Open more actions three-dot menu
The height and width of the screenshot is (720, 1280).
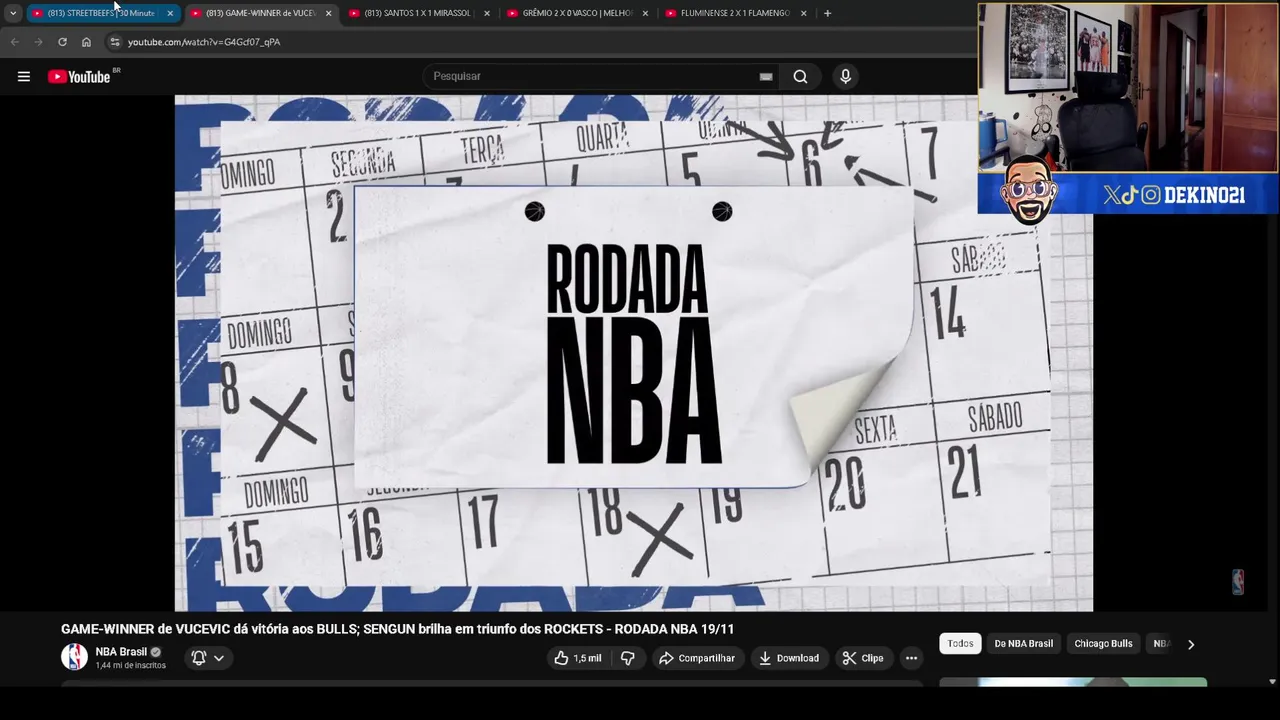pyautogui.click(x=911, y=658)
